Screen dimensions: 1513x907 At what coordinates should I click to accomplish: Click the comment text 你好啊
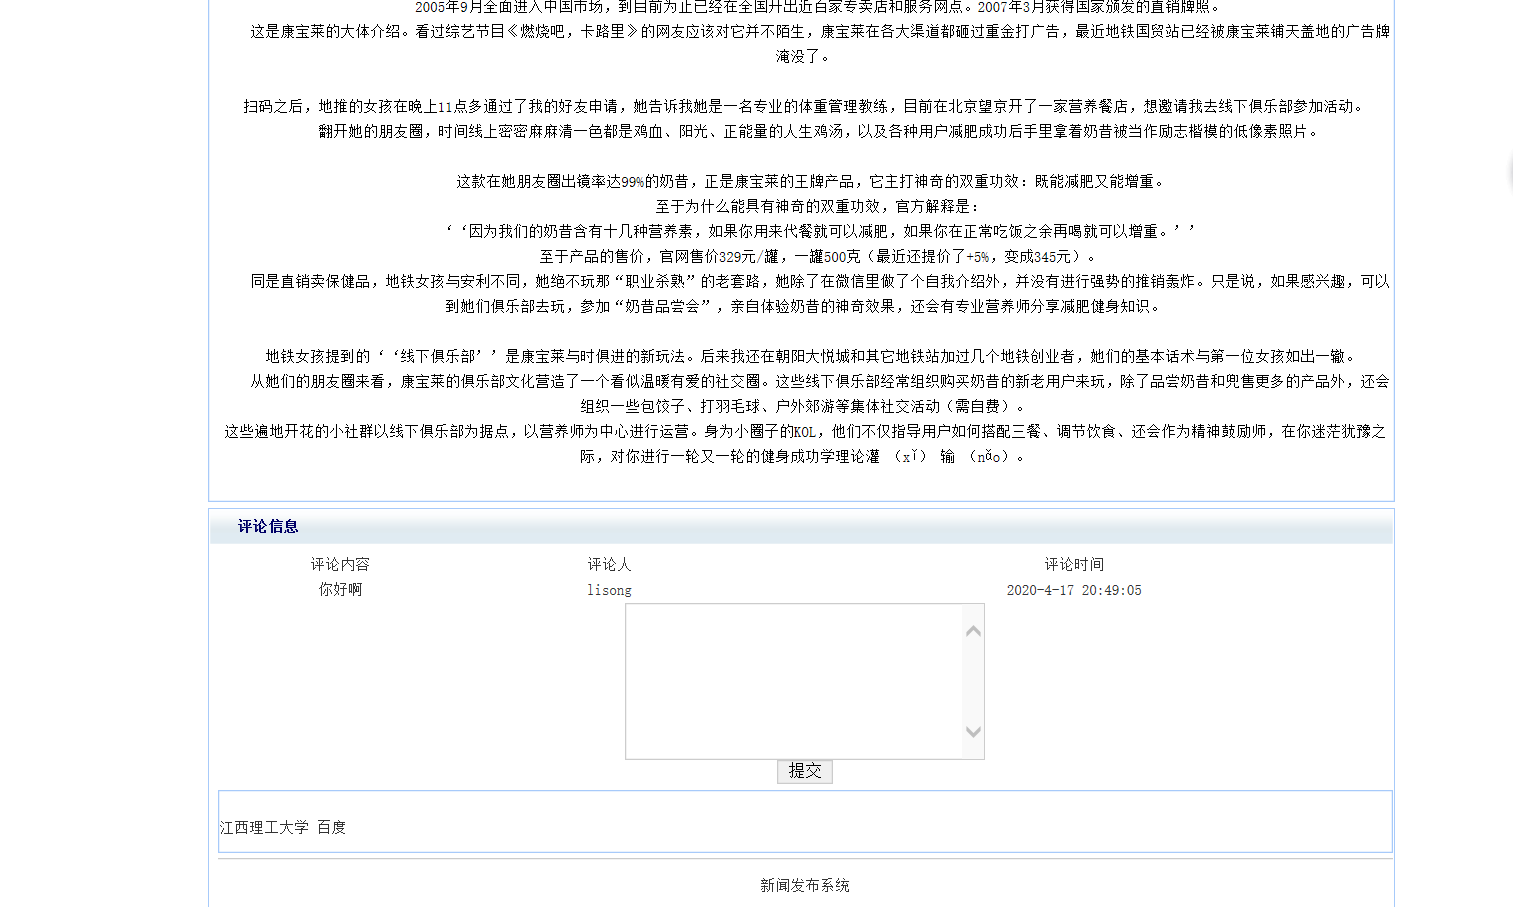340,589
